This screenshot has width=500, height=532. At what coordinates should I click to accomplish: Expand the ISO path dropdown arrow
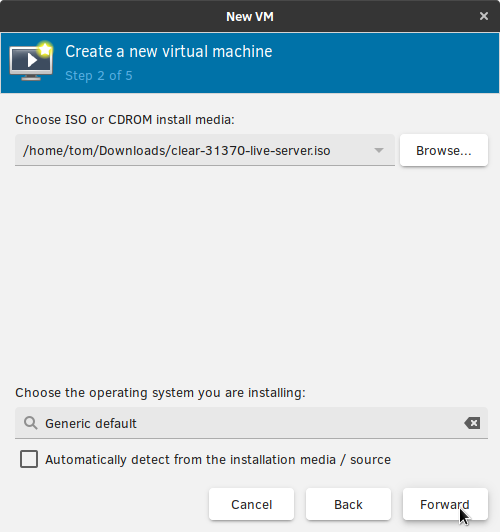379,150
